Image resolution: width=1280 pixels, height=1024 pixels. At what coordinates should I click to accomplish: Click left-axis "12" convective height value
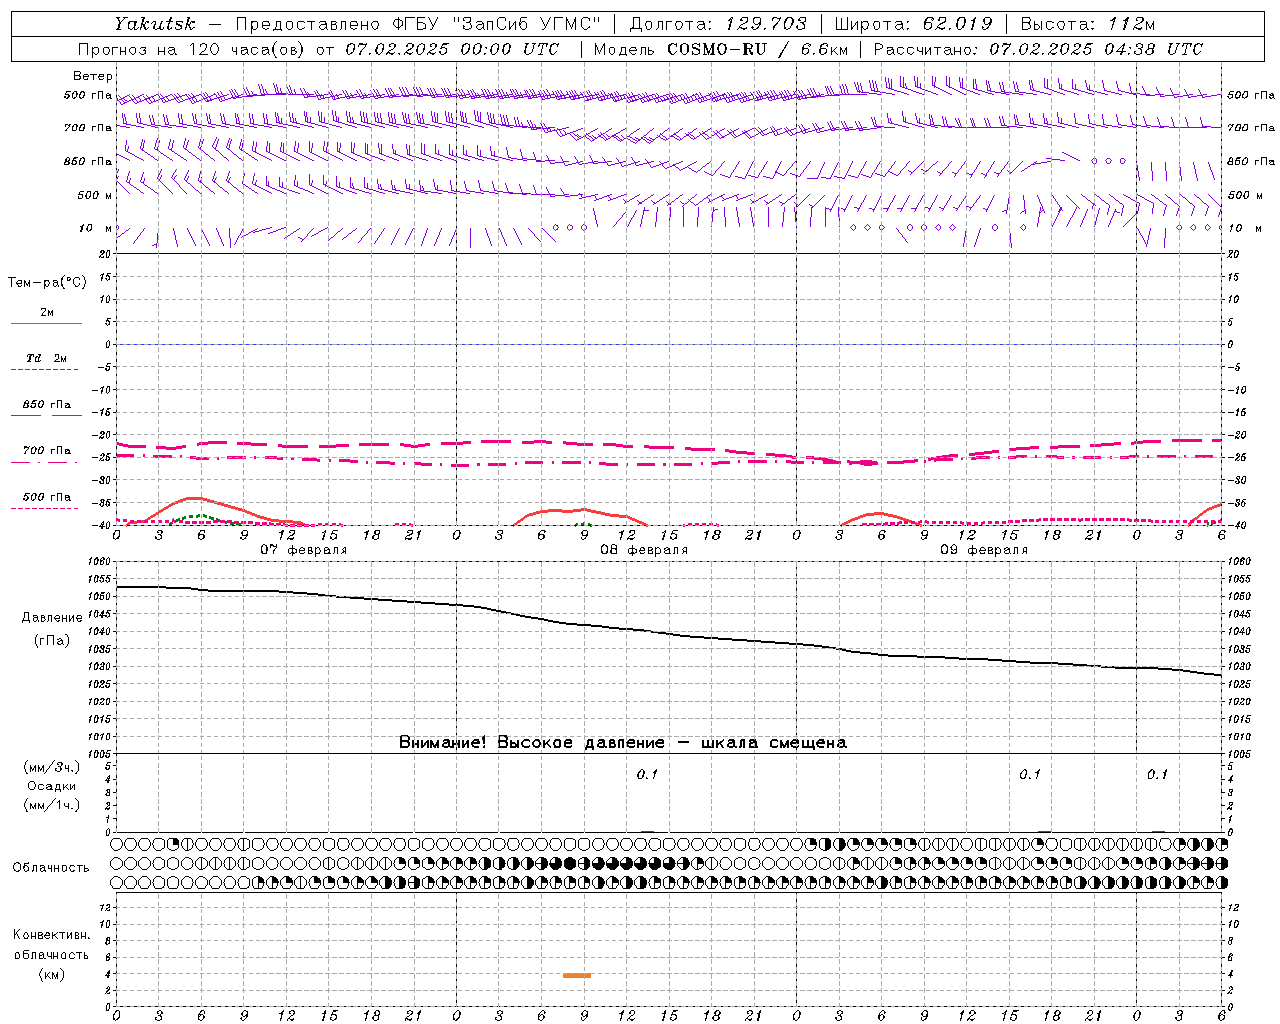107,908
